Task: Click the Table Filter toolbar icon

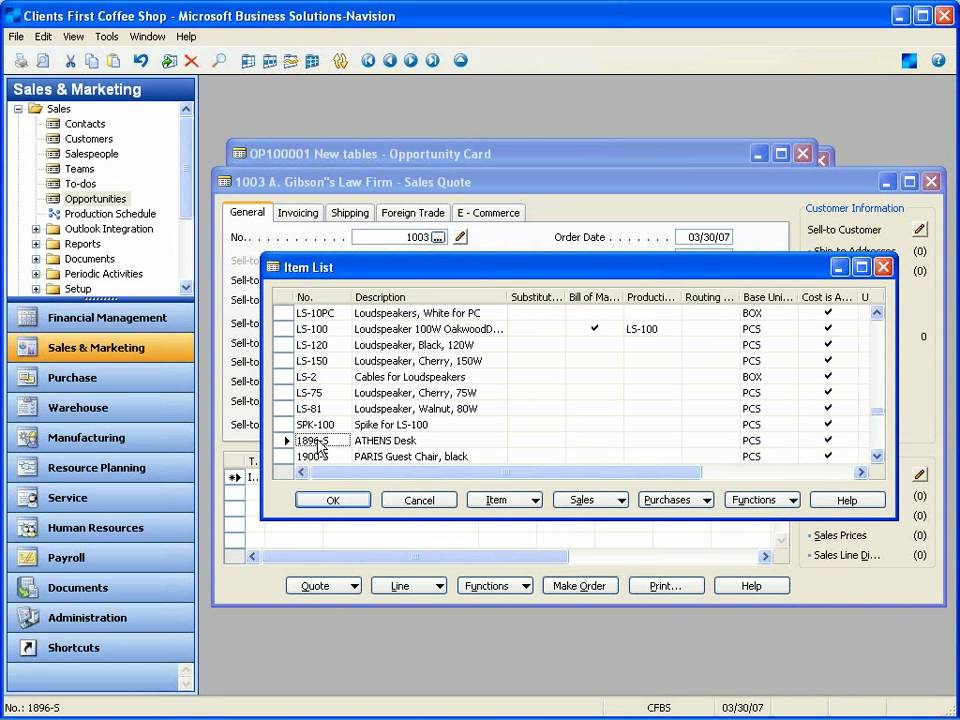Action: (x=269, y=61)
